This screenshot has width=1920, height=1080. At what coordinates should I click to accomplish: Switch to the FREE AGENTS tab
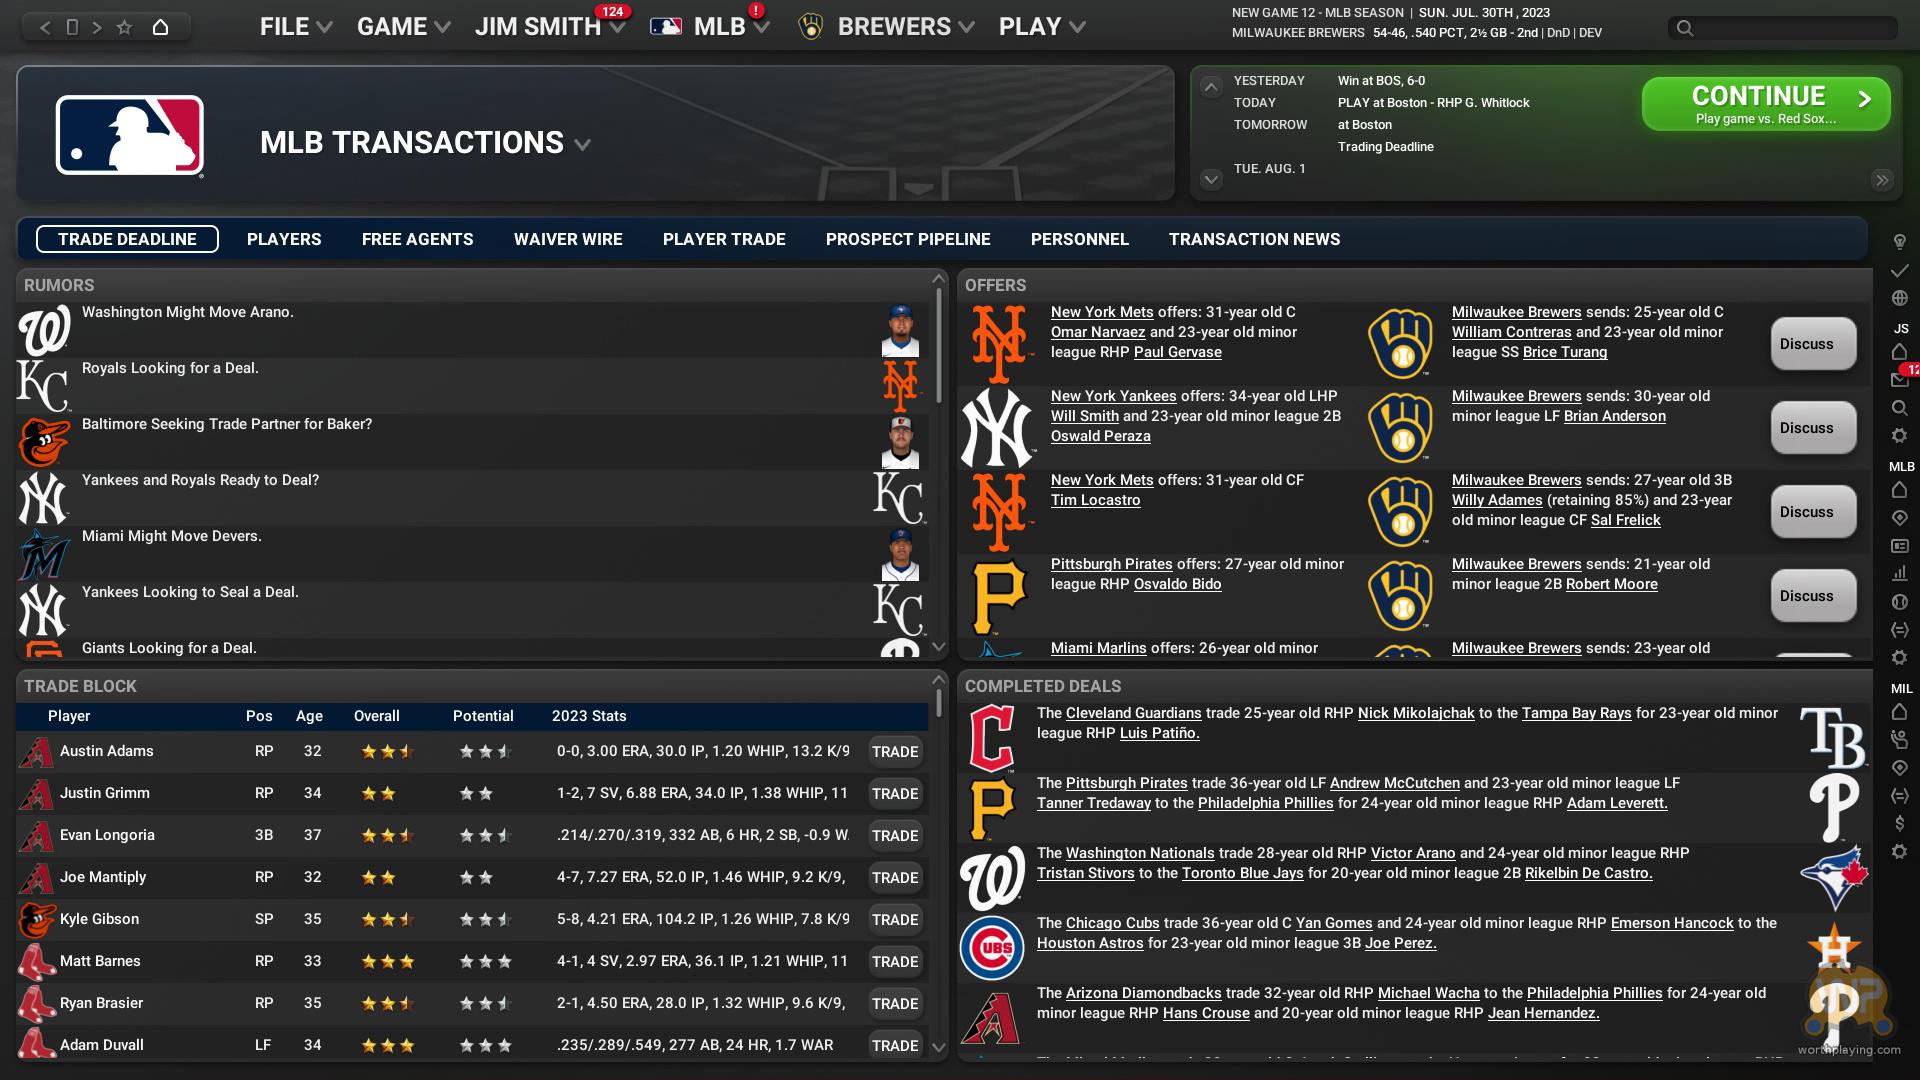click(417, 239)
